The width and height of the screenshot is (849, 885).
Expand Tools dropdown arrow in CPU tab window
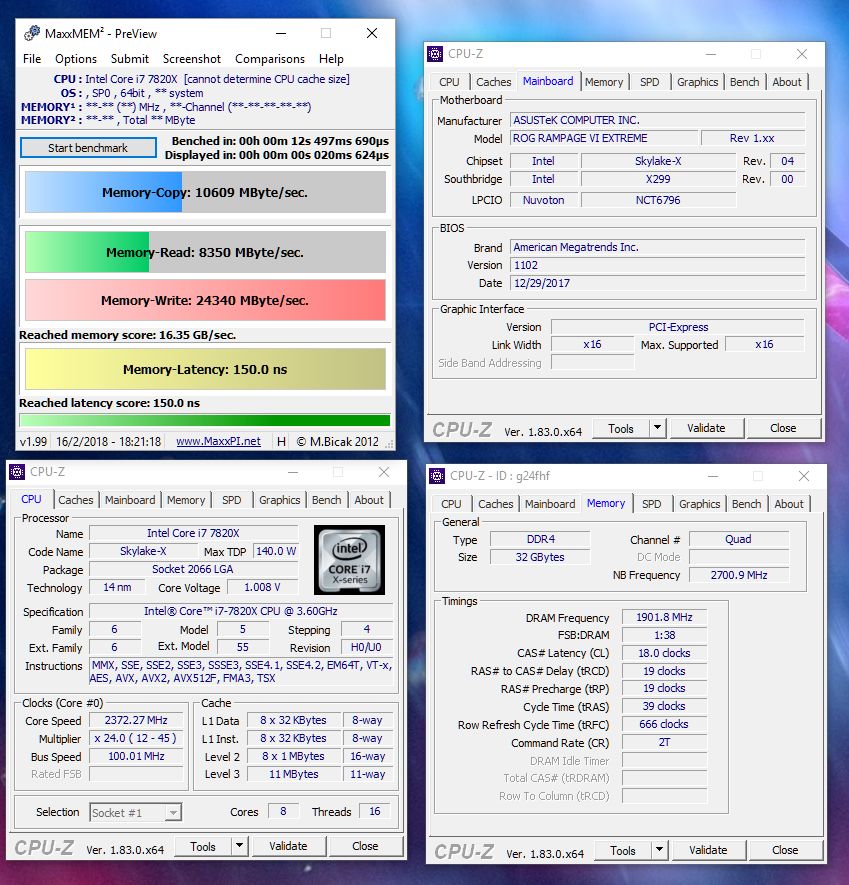tap(239, 846)
